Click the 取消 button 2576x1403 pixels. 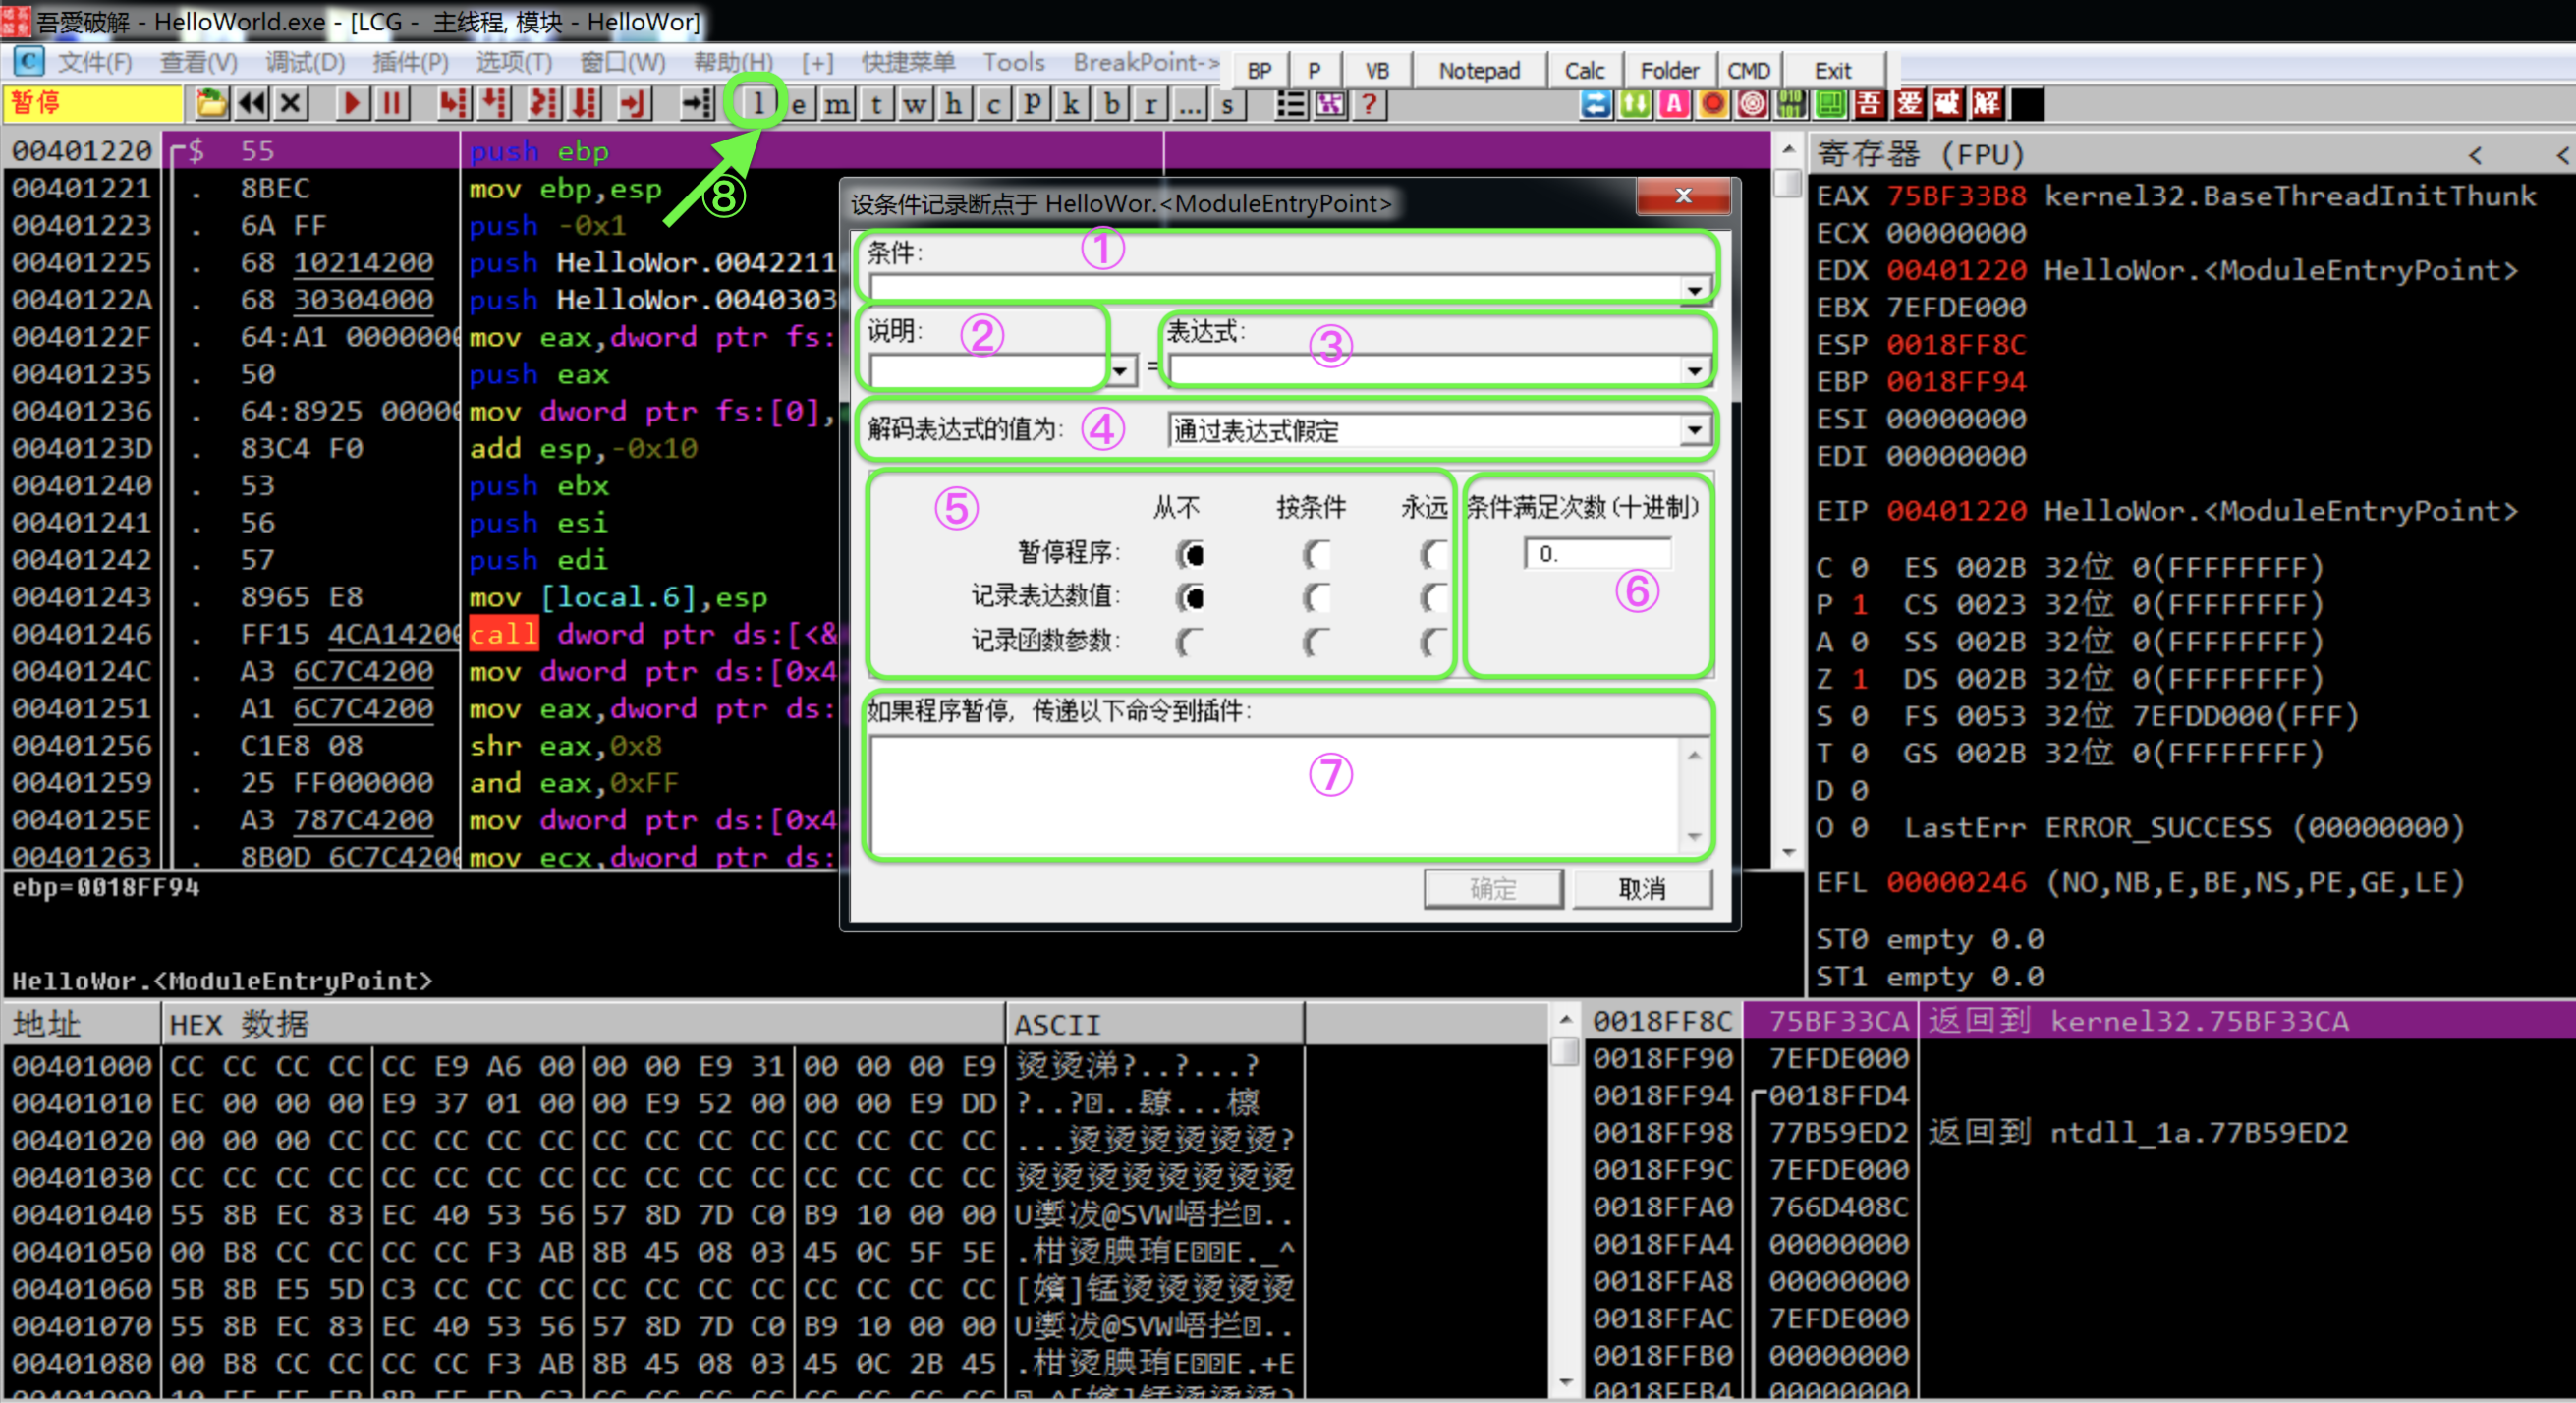[x=1641, y=888]
